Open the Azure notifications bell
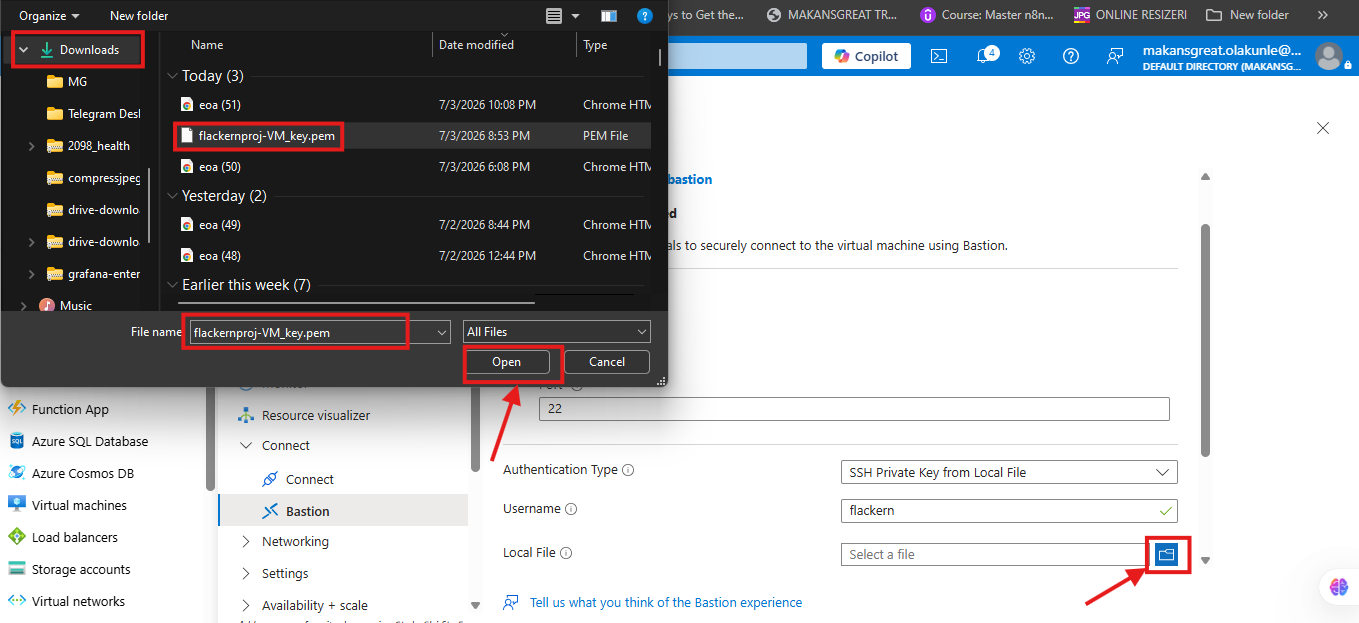 click(x=983, y=56)
